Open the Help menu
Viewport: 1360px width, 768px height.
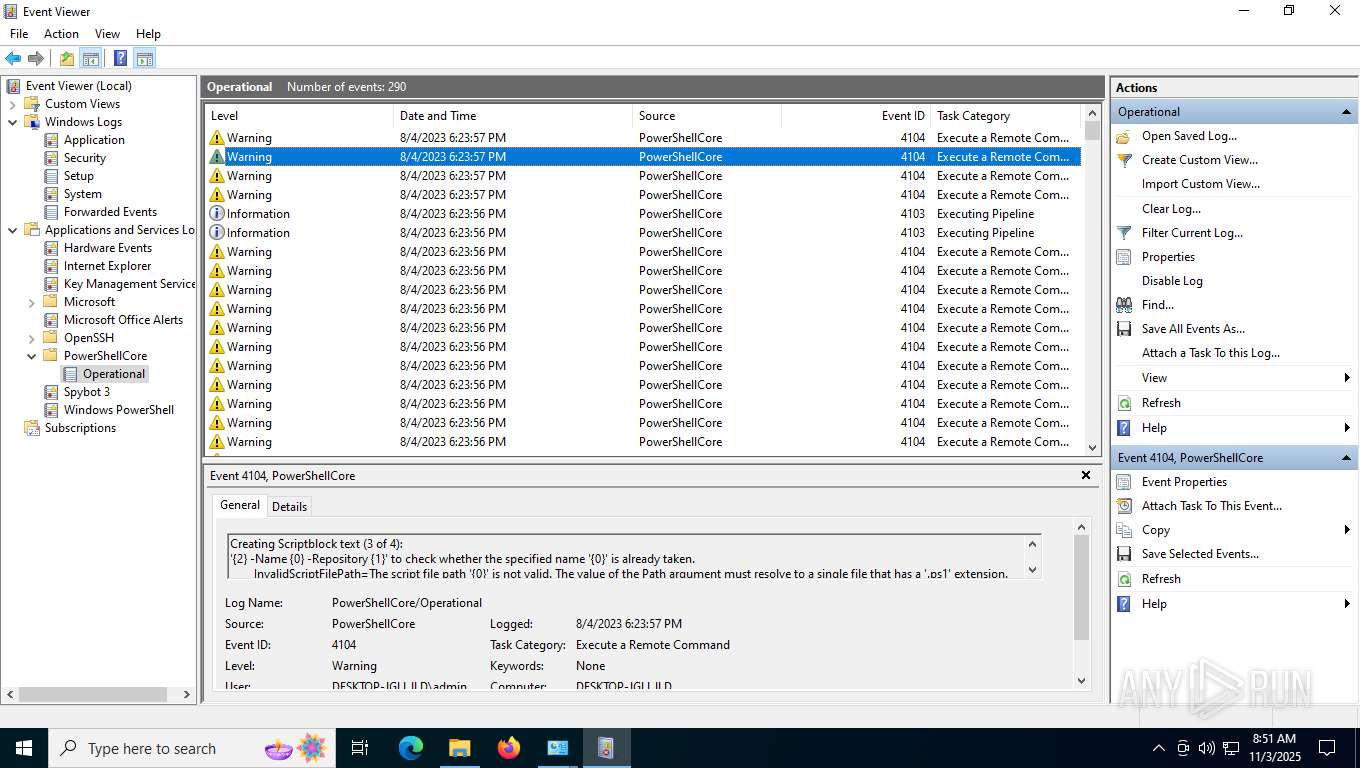tap(148, 34)
